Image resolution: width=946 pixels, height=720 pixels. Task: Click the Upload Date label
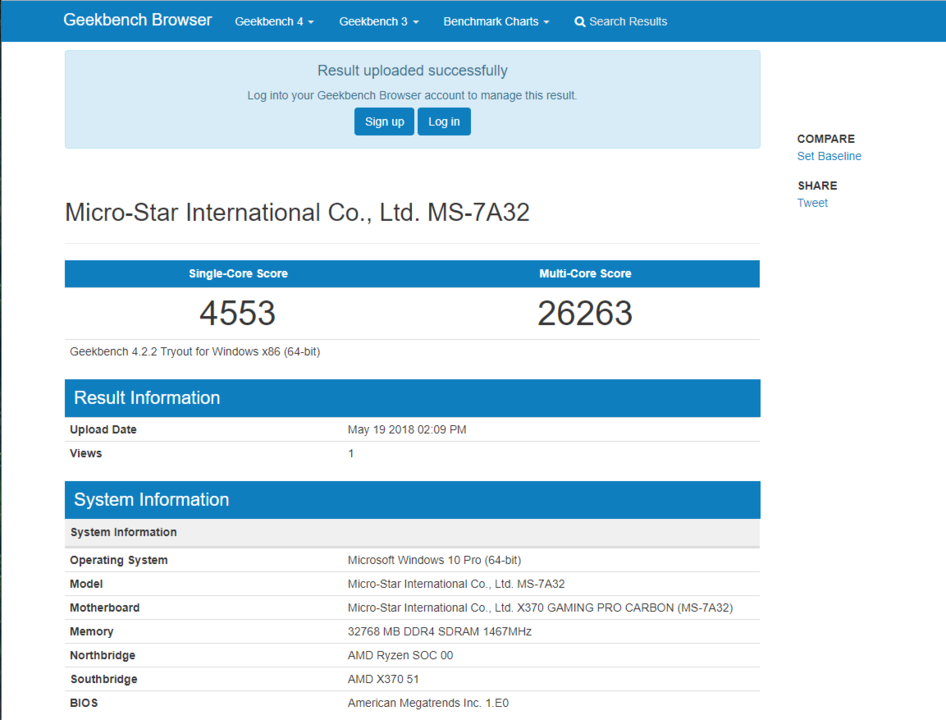[x=103, y=430]
